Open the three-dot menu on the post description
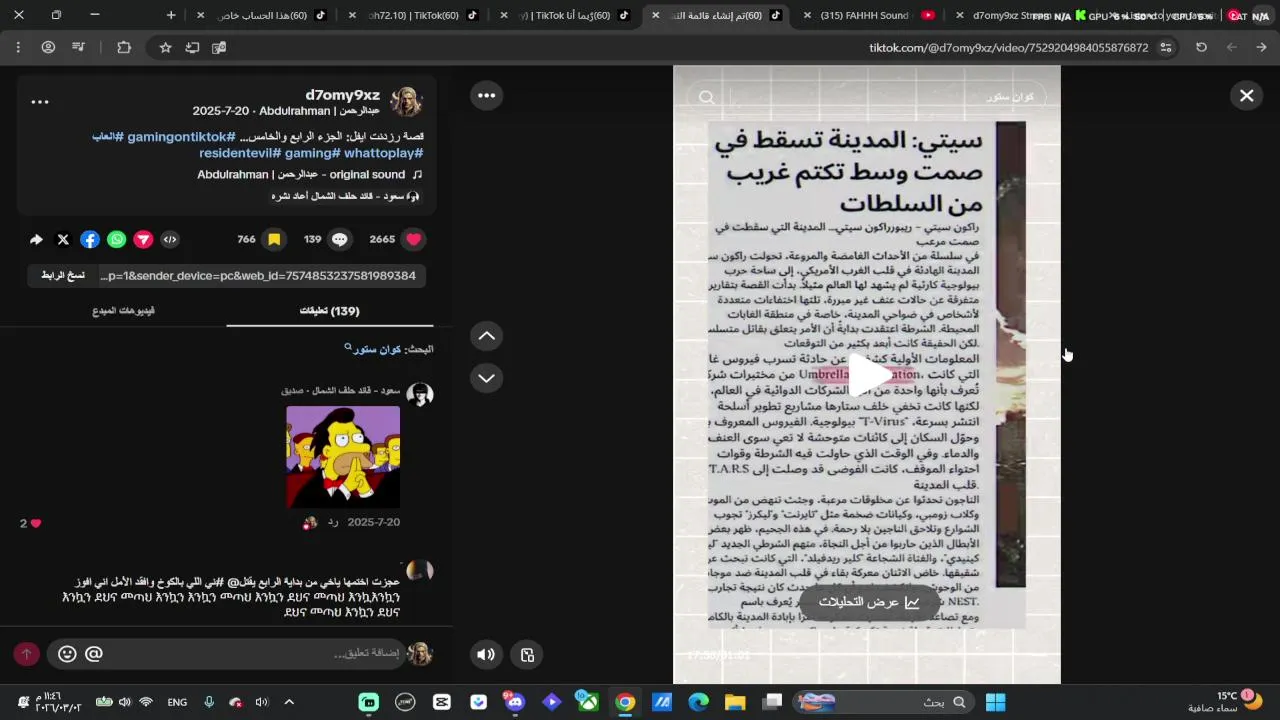The width and height of the screenshot is (1280, 720). pyautogui.click(x=39, y=102)
